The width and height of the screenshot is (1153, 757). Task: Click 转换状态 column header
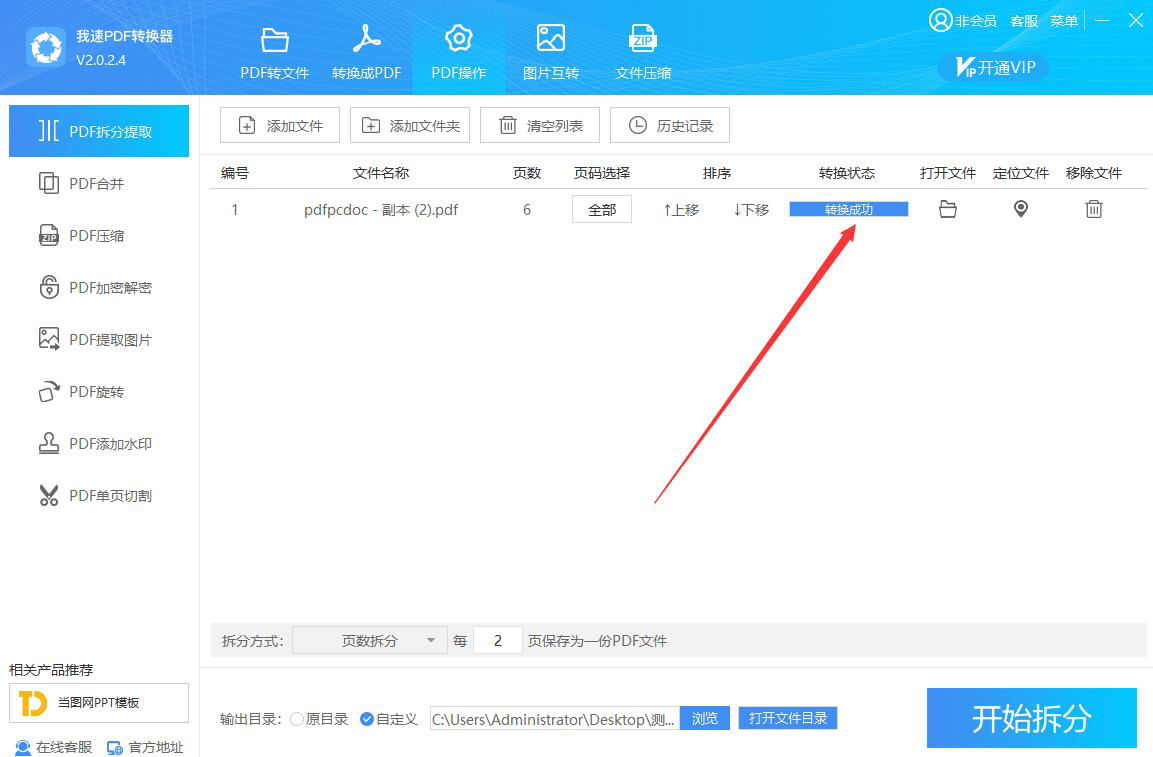click(x=847, y=173)
